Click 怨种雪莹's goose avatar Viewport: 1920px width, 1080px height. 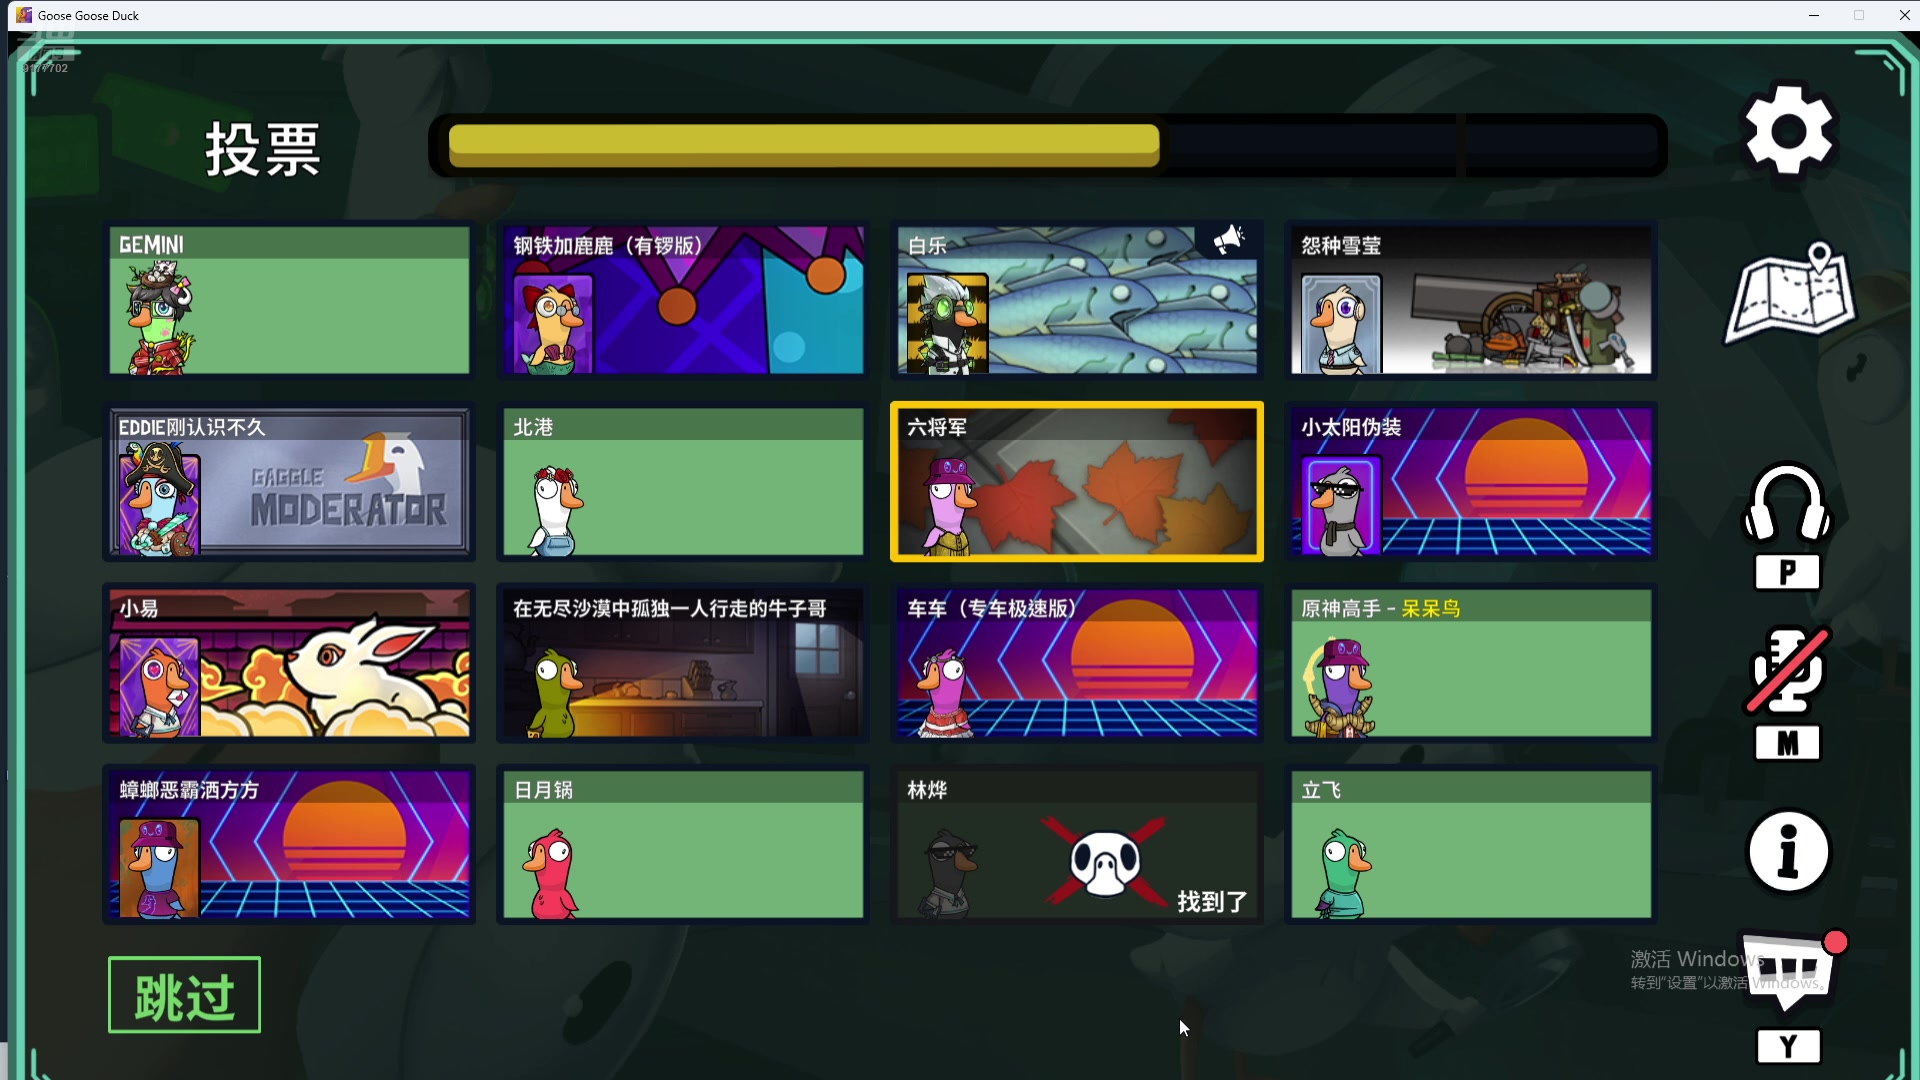click(x=1341, y=324)
